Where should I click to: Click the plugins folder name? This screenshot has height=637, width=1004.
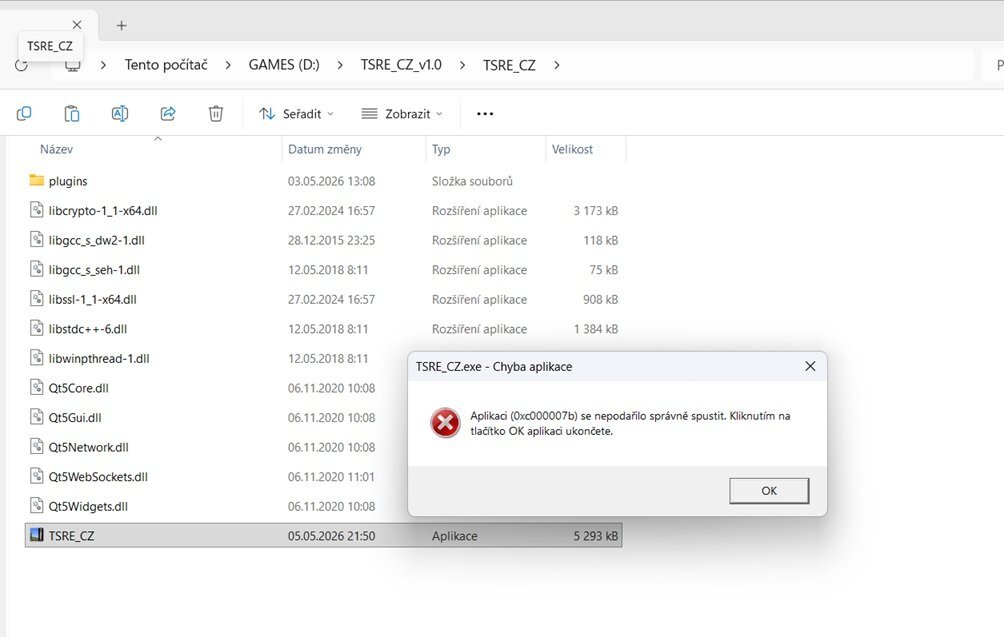pyautogui.click(x=68, y=181)
